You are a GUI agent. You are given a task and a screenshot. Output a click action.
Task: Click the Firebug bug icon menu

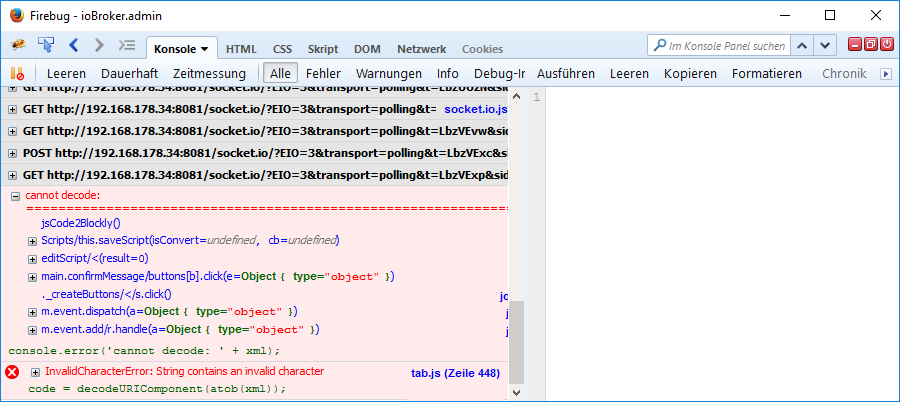click(18, 45)
